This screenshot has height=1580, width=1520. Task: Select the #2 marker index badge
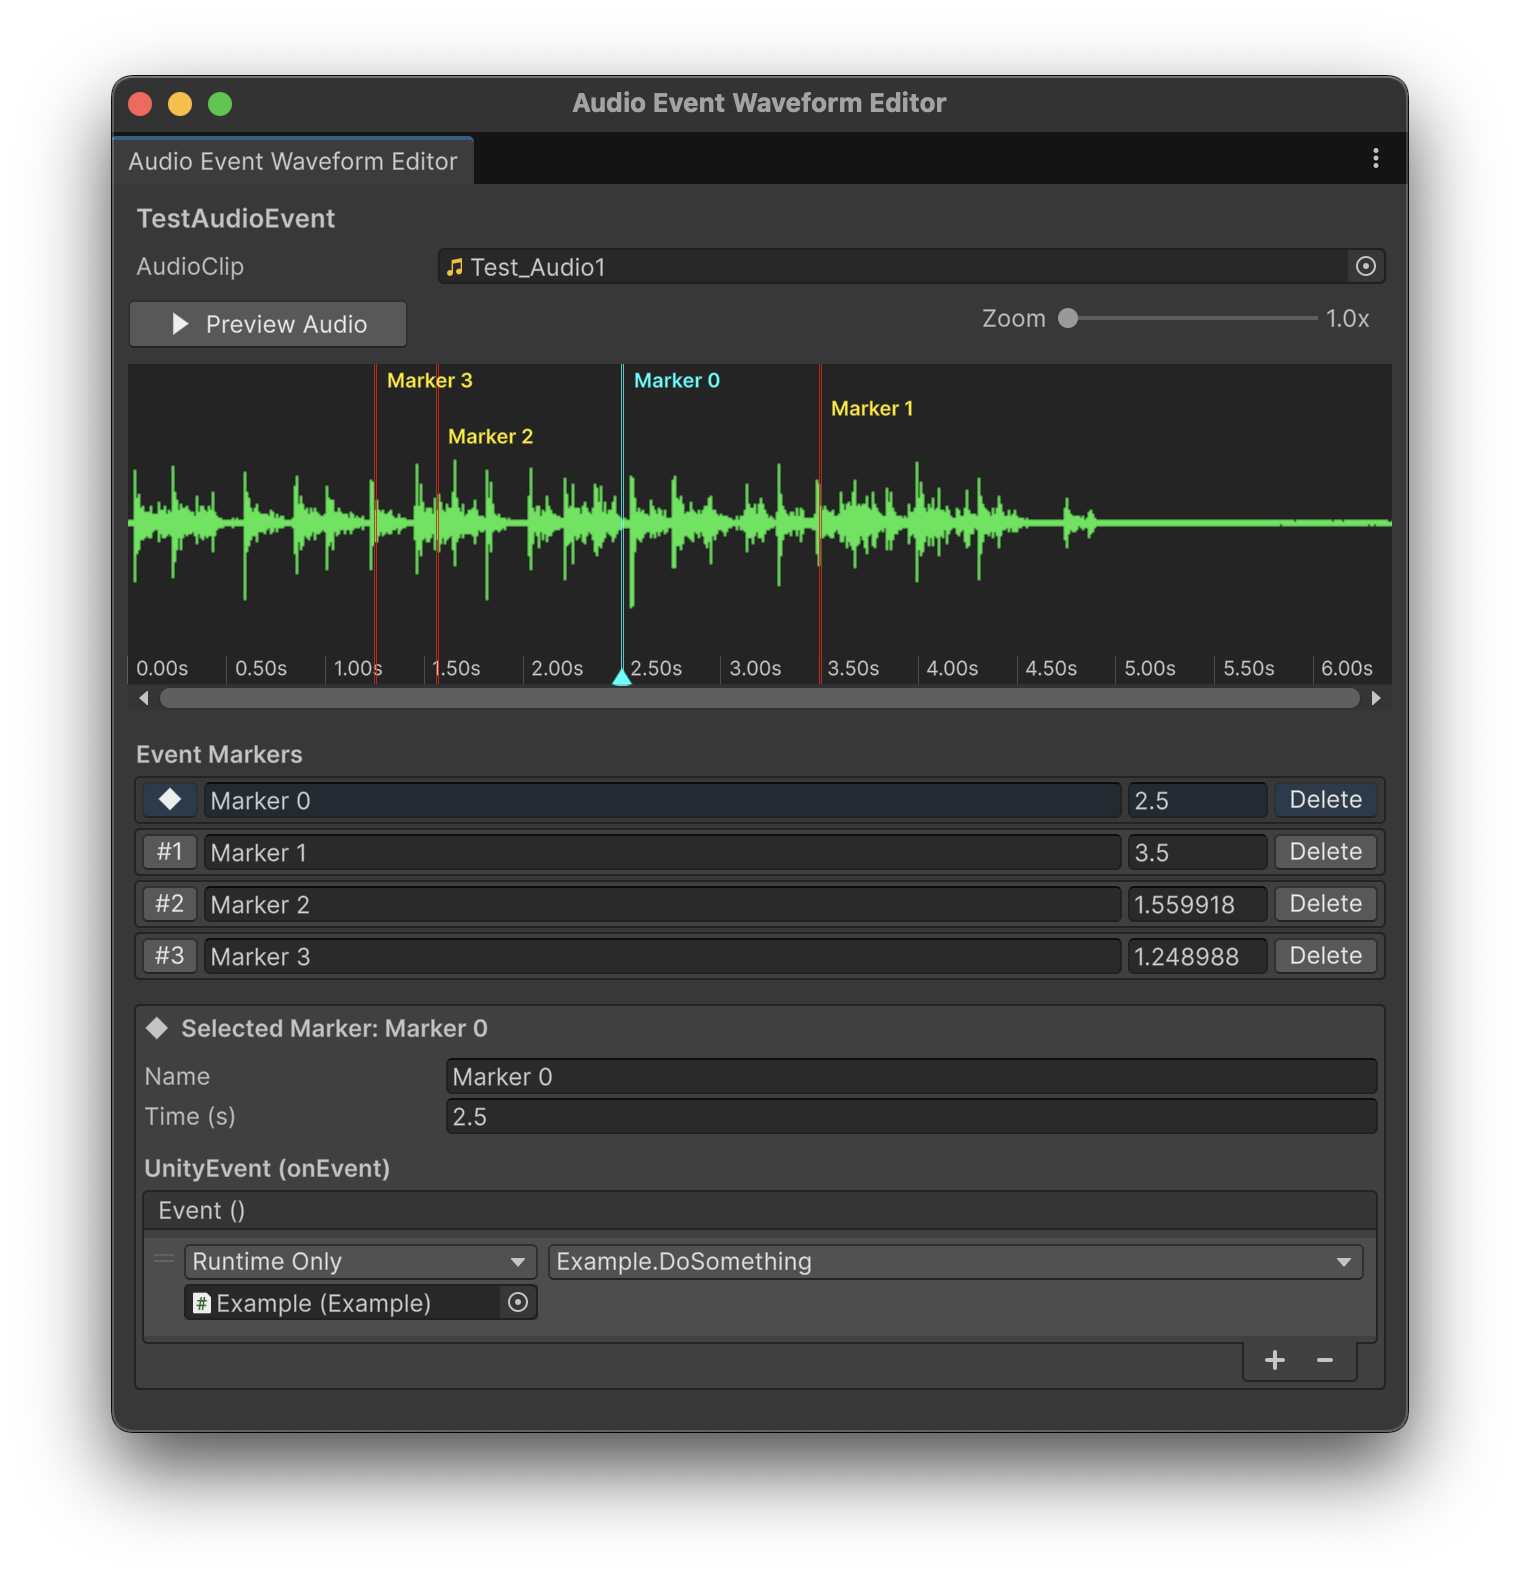pos(170,904)
